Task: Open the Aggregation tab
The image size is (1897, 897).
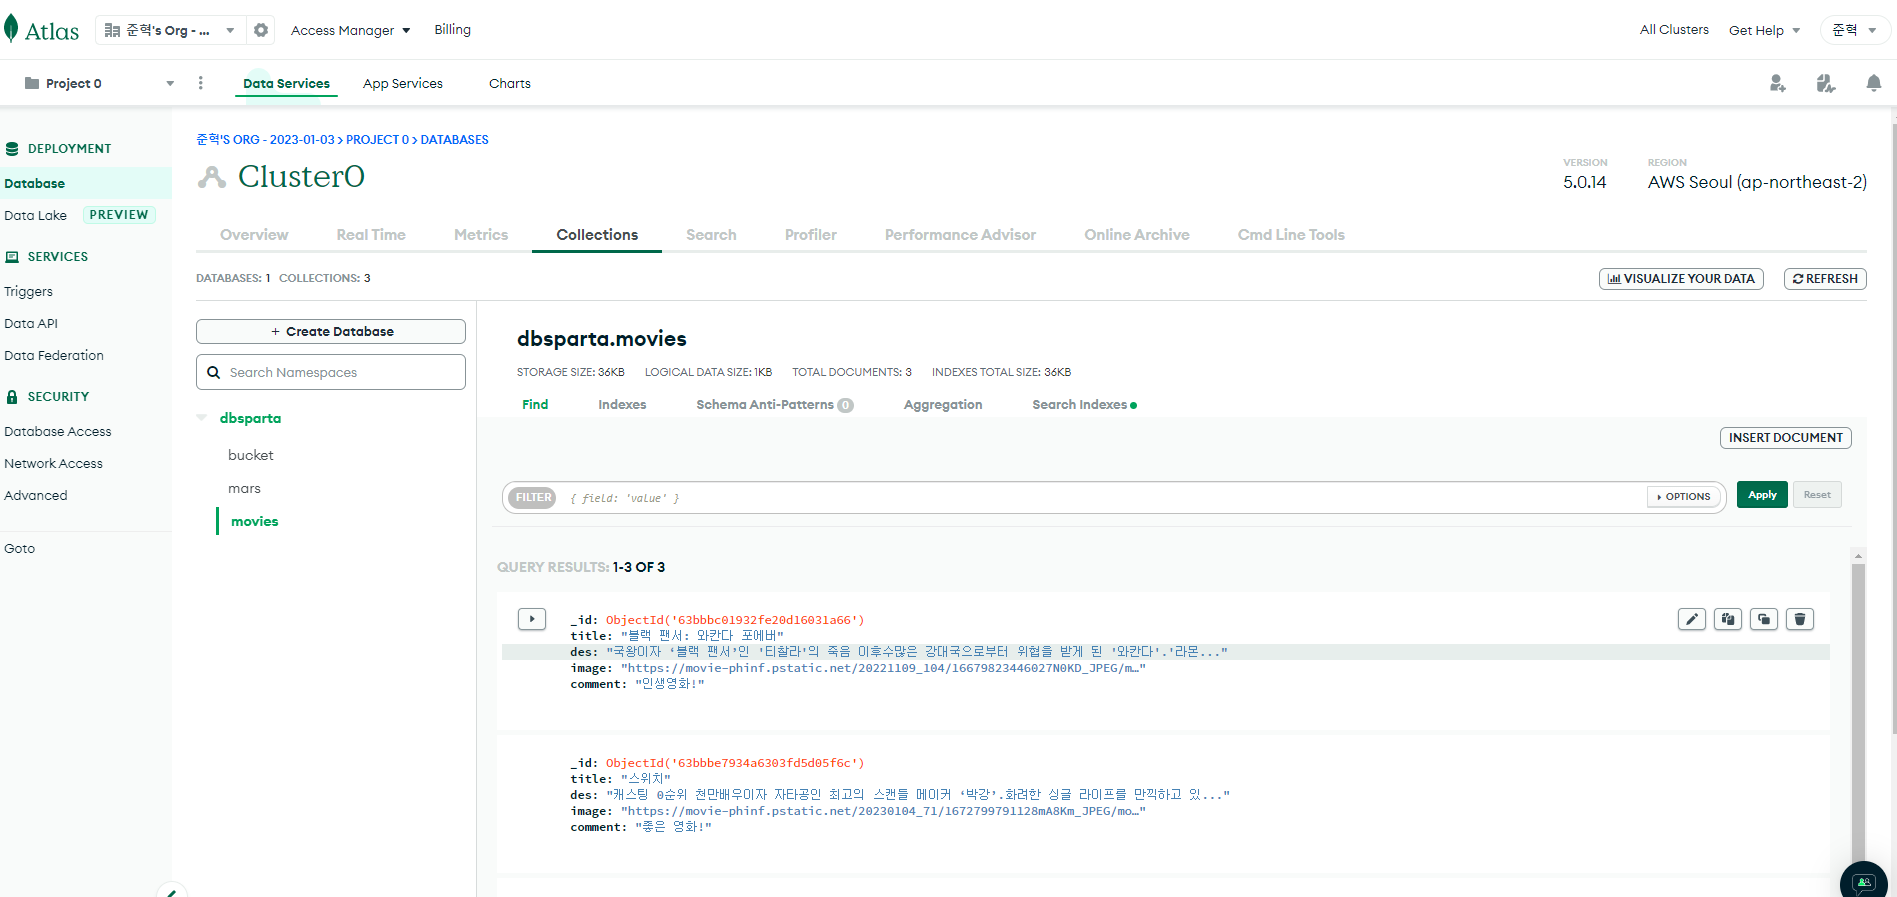Action: tap(943, 404)
